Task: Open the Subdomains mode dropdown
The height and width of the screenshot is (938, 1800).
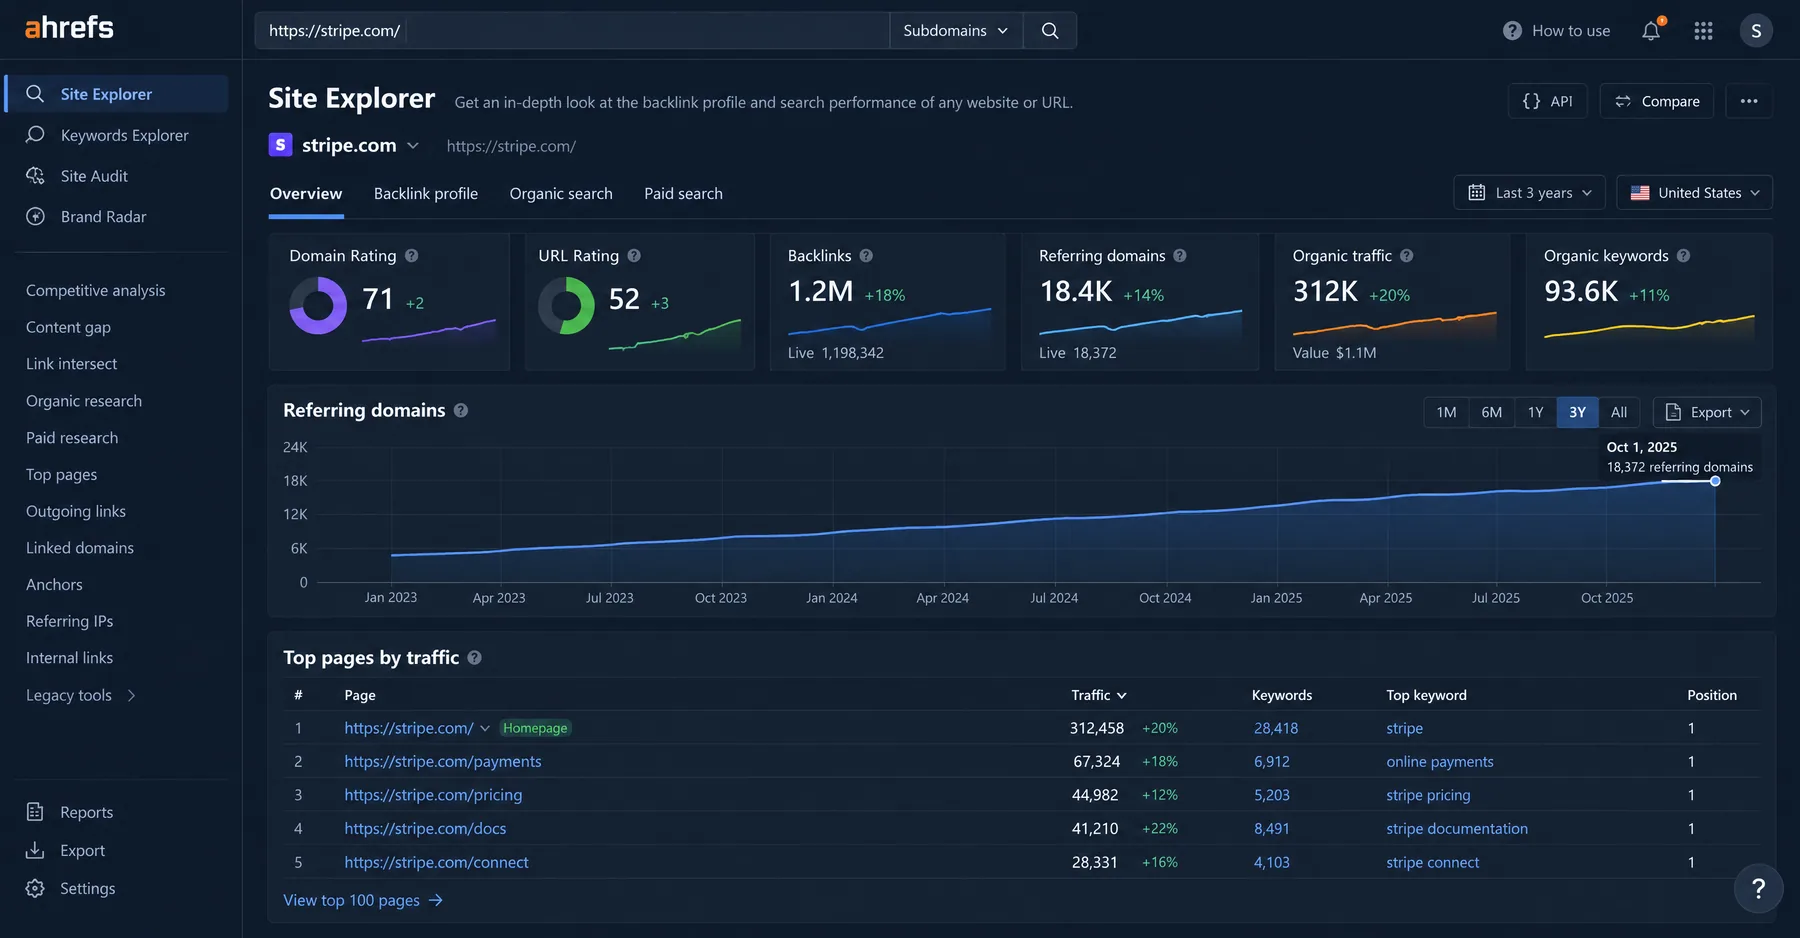Action: click(x=955, y=31)
